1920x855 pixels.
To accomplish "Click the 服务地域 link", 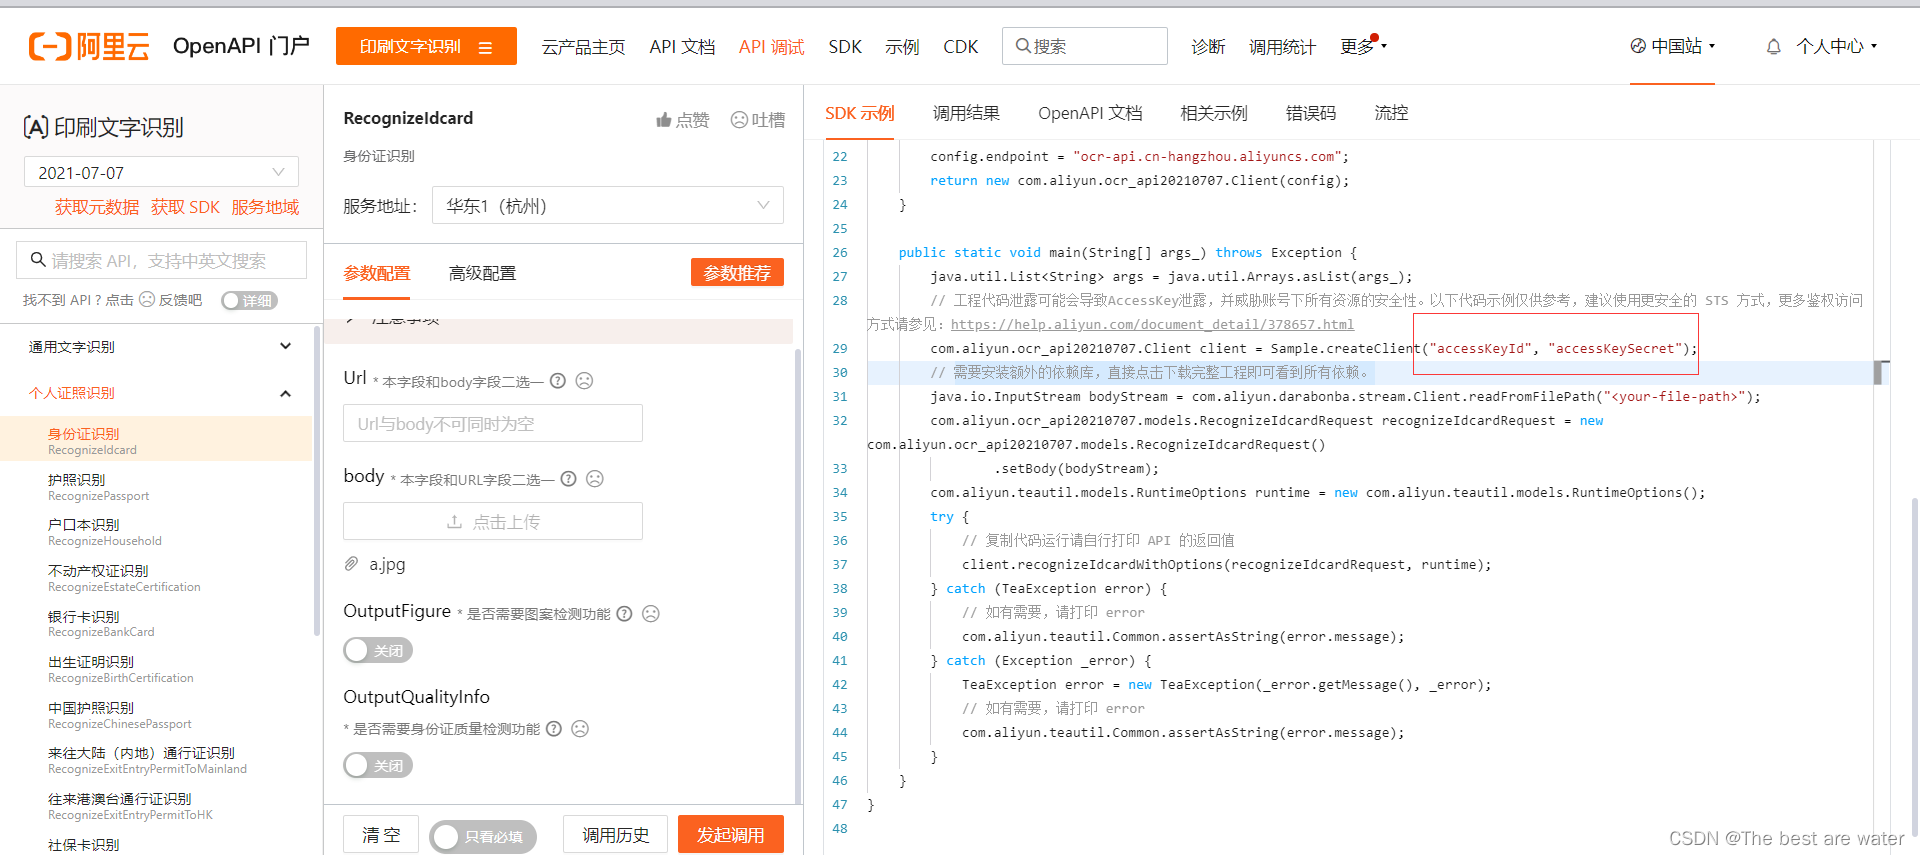I will [265, 207].
